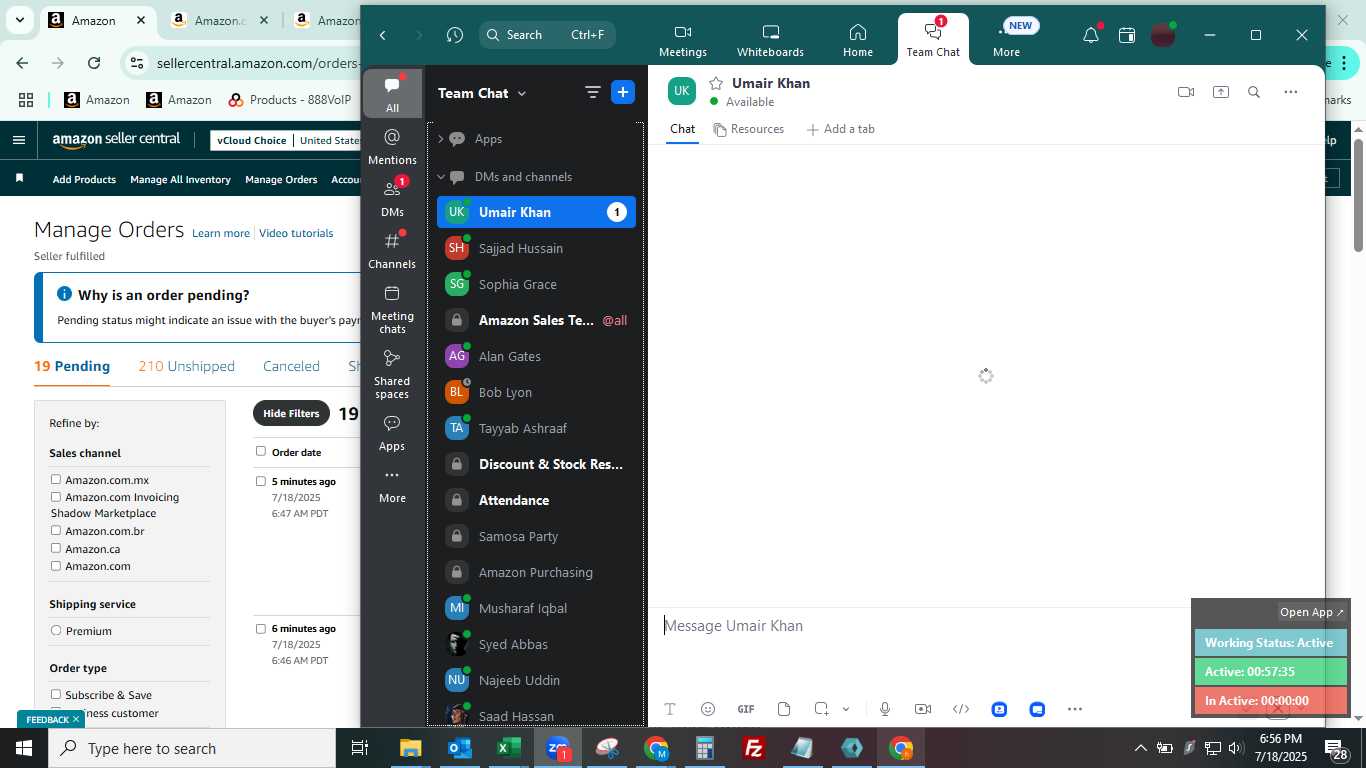Tick the select-all checkbox beside Order date

pyautogui.click(x=261, y=451)
